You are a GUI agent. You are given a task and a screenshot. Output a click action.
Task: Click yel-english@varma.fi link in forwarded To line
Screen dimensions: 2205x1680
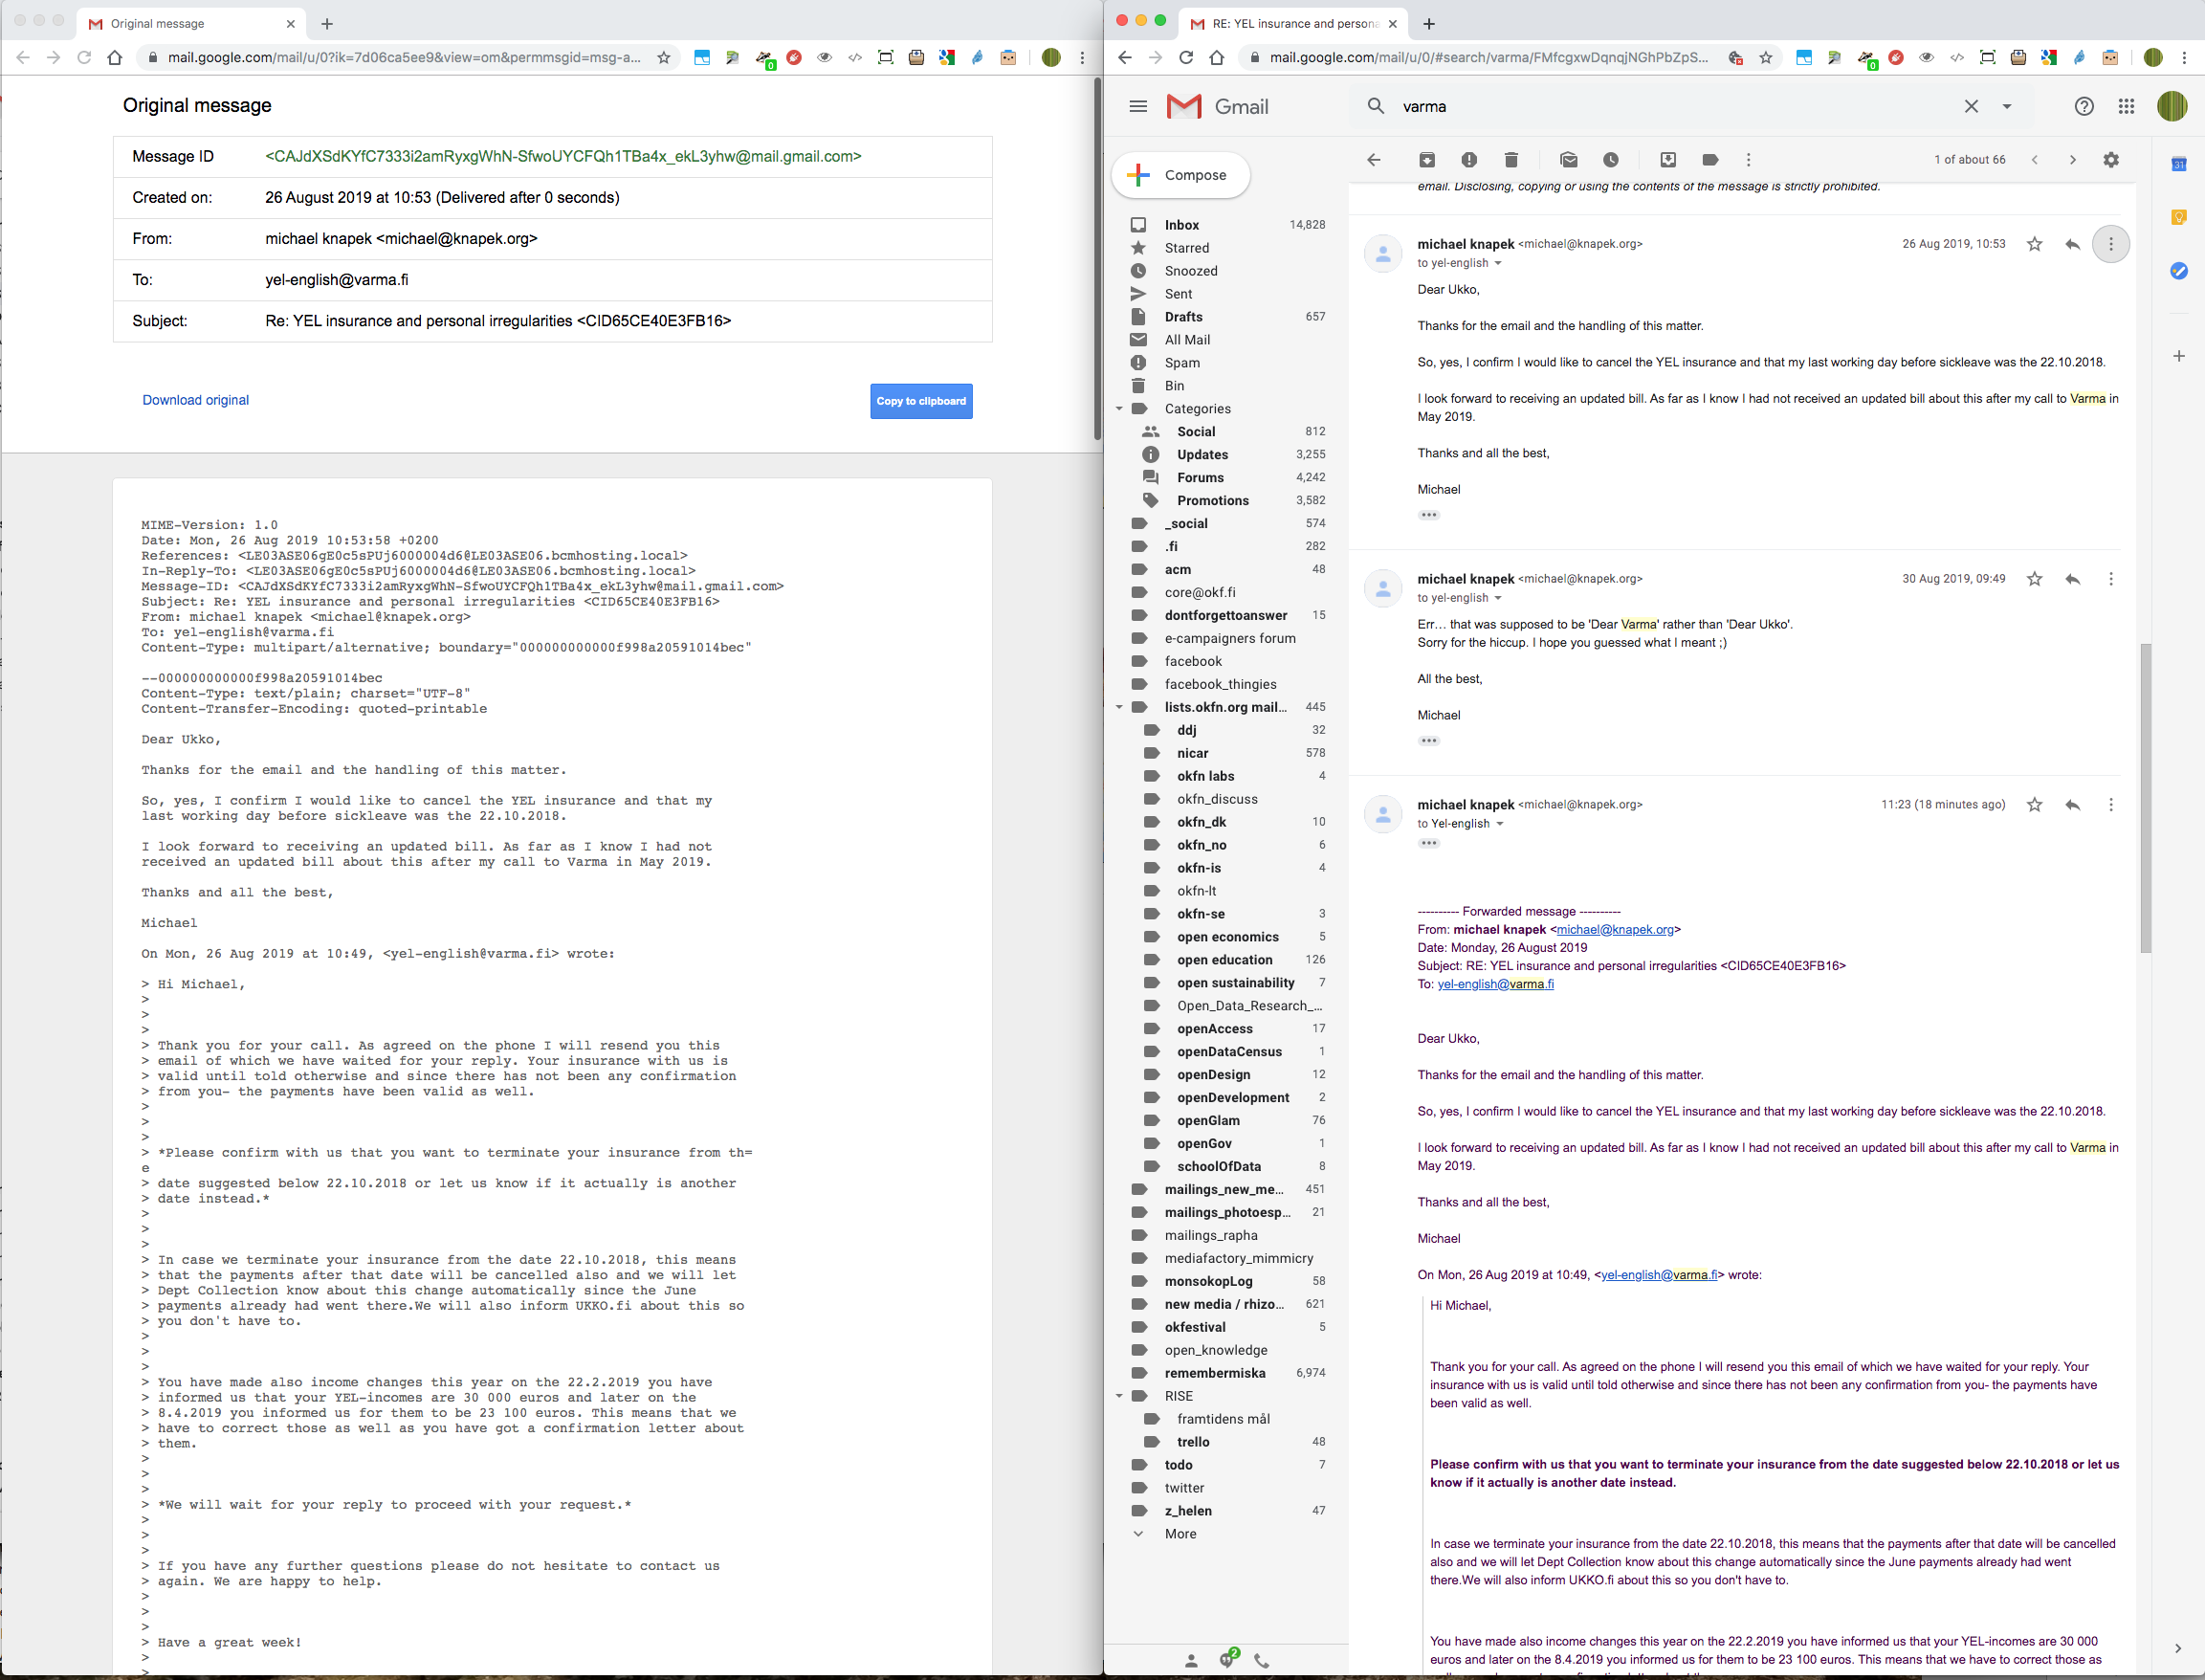(x=1495, y=984)
